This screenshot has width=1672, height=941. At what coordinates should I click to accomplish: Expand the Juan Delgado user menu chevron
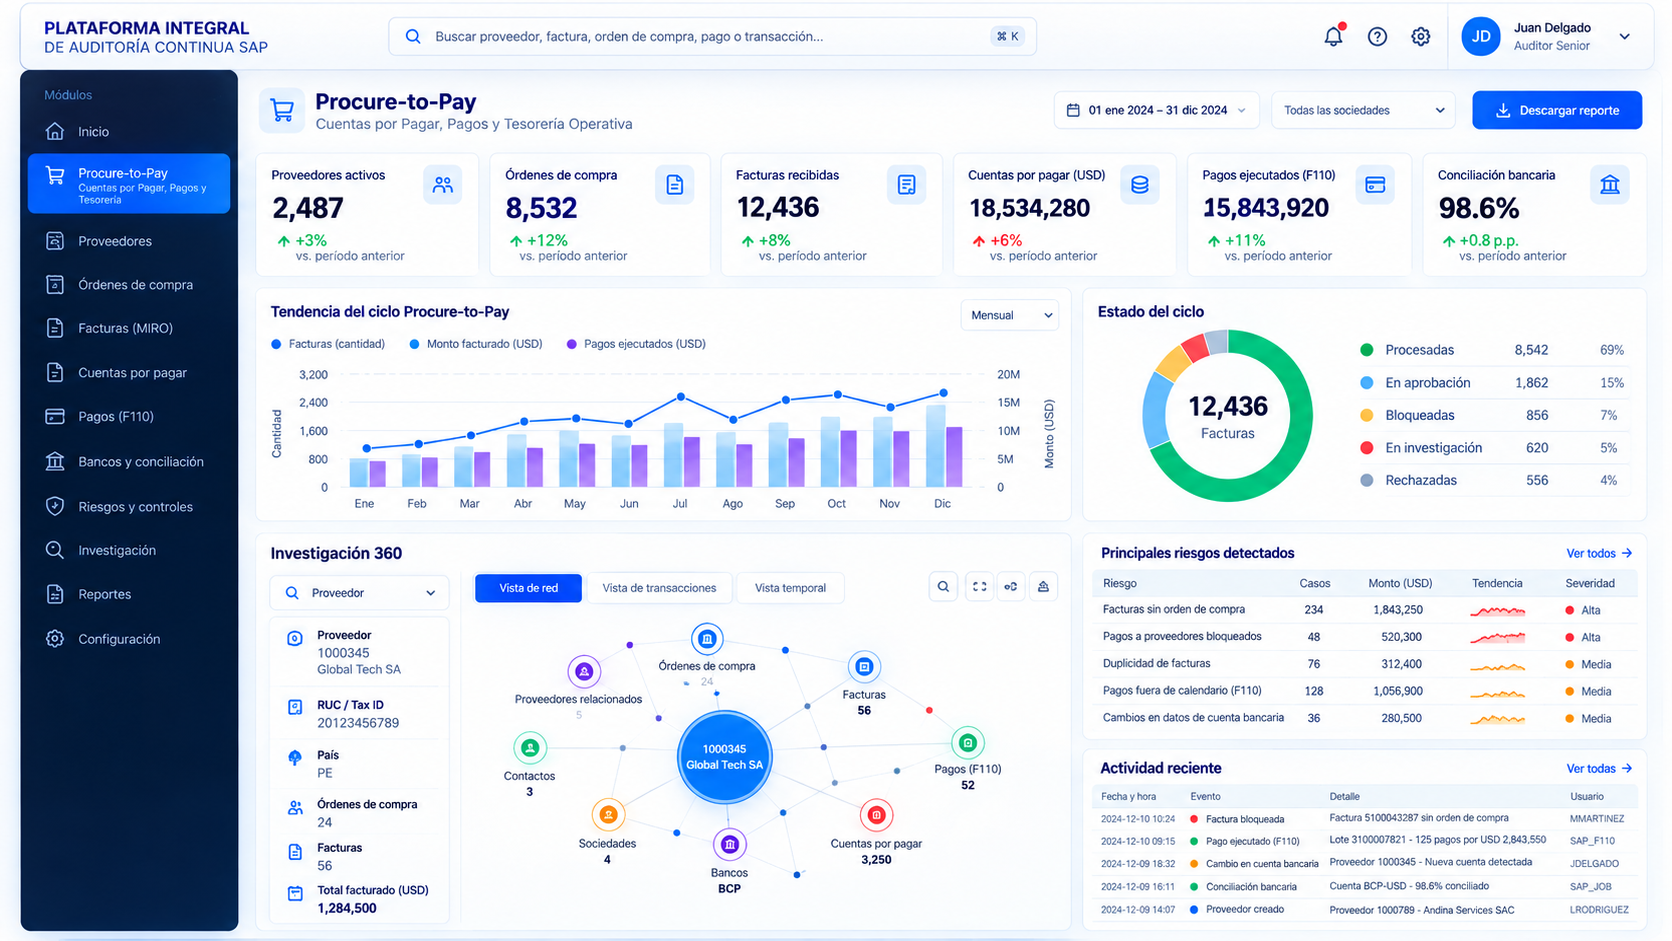coord(1625,36)
